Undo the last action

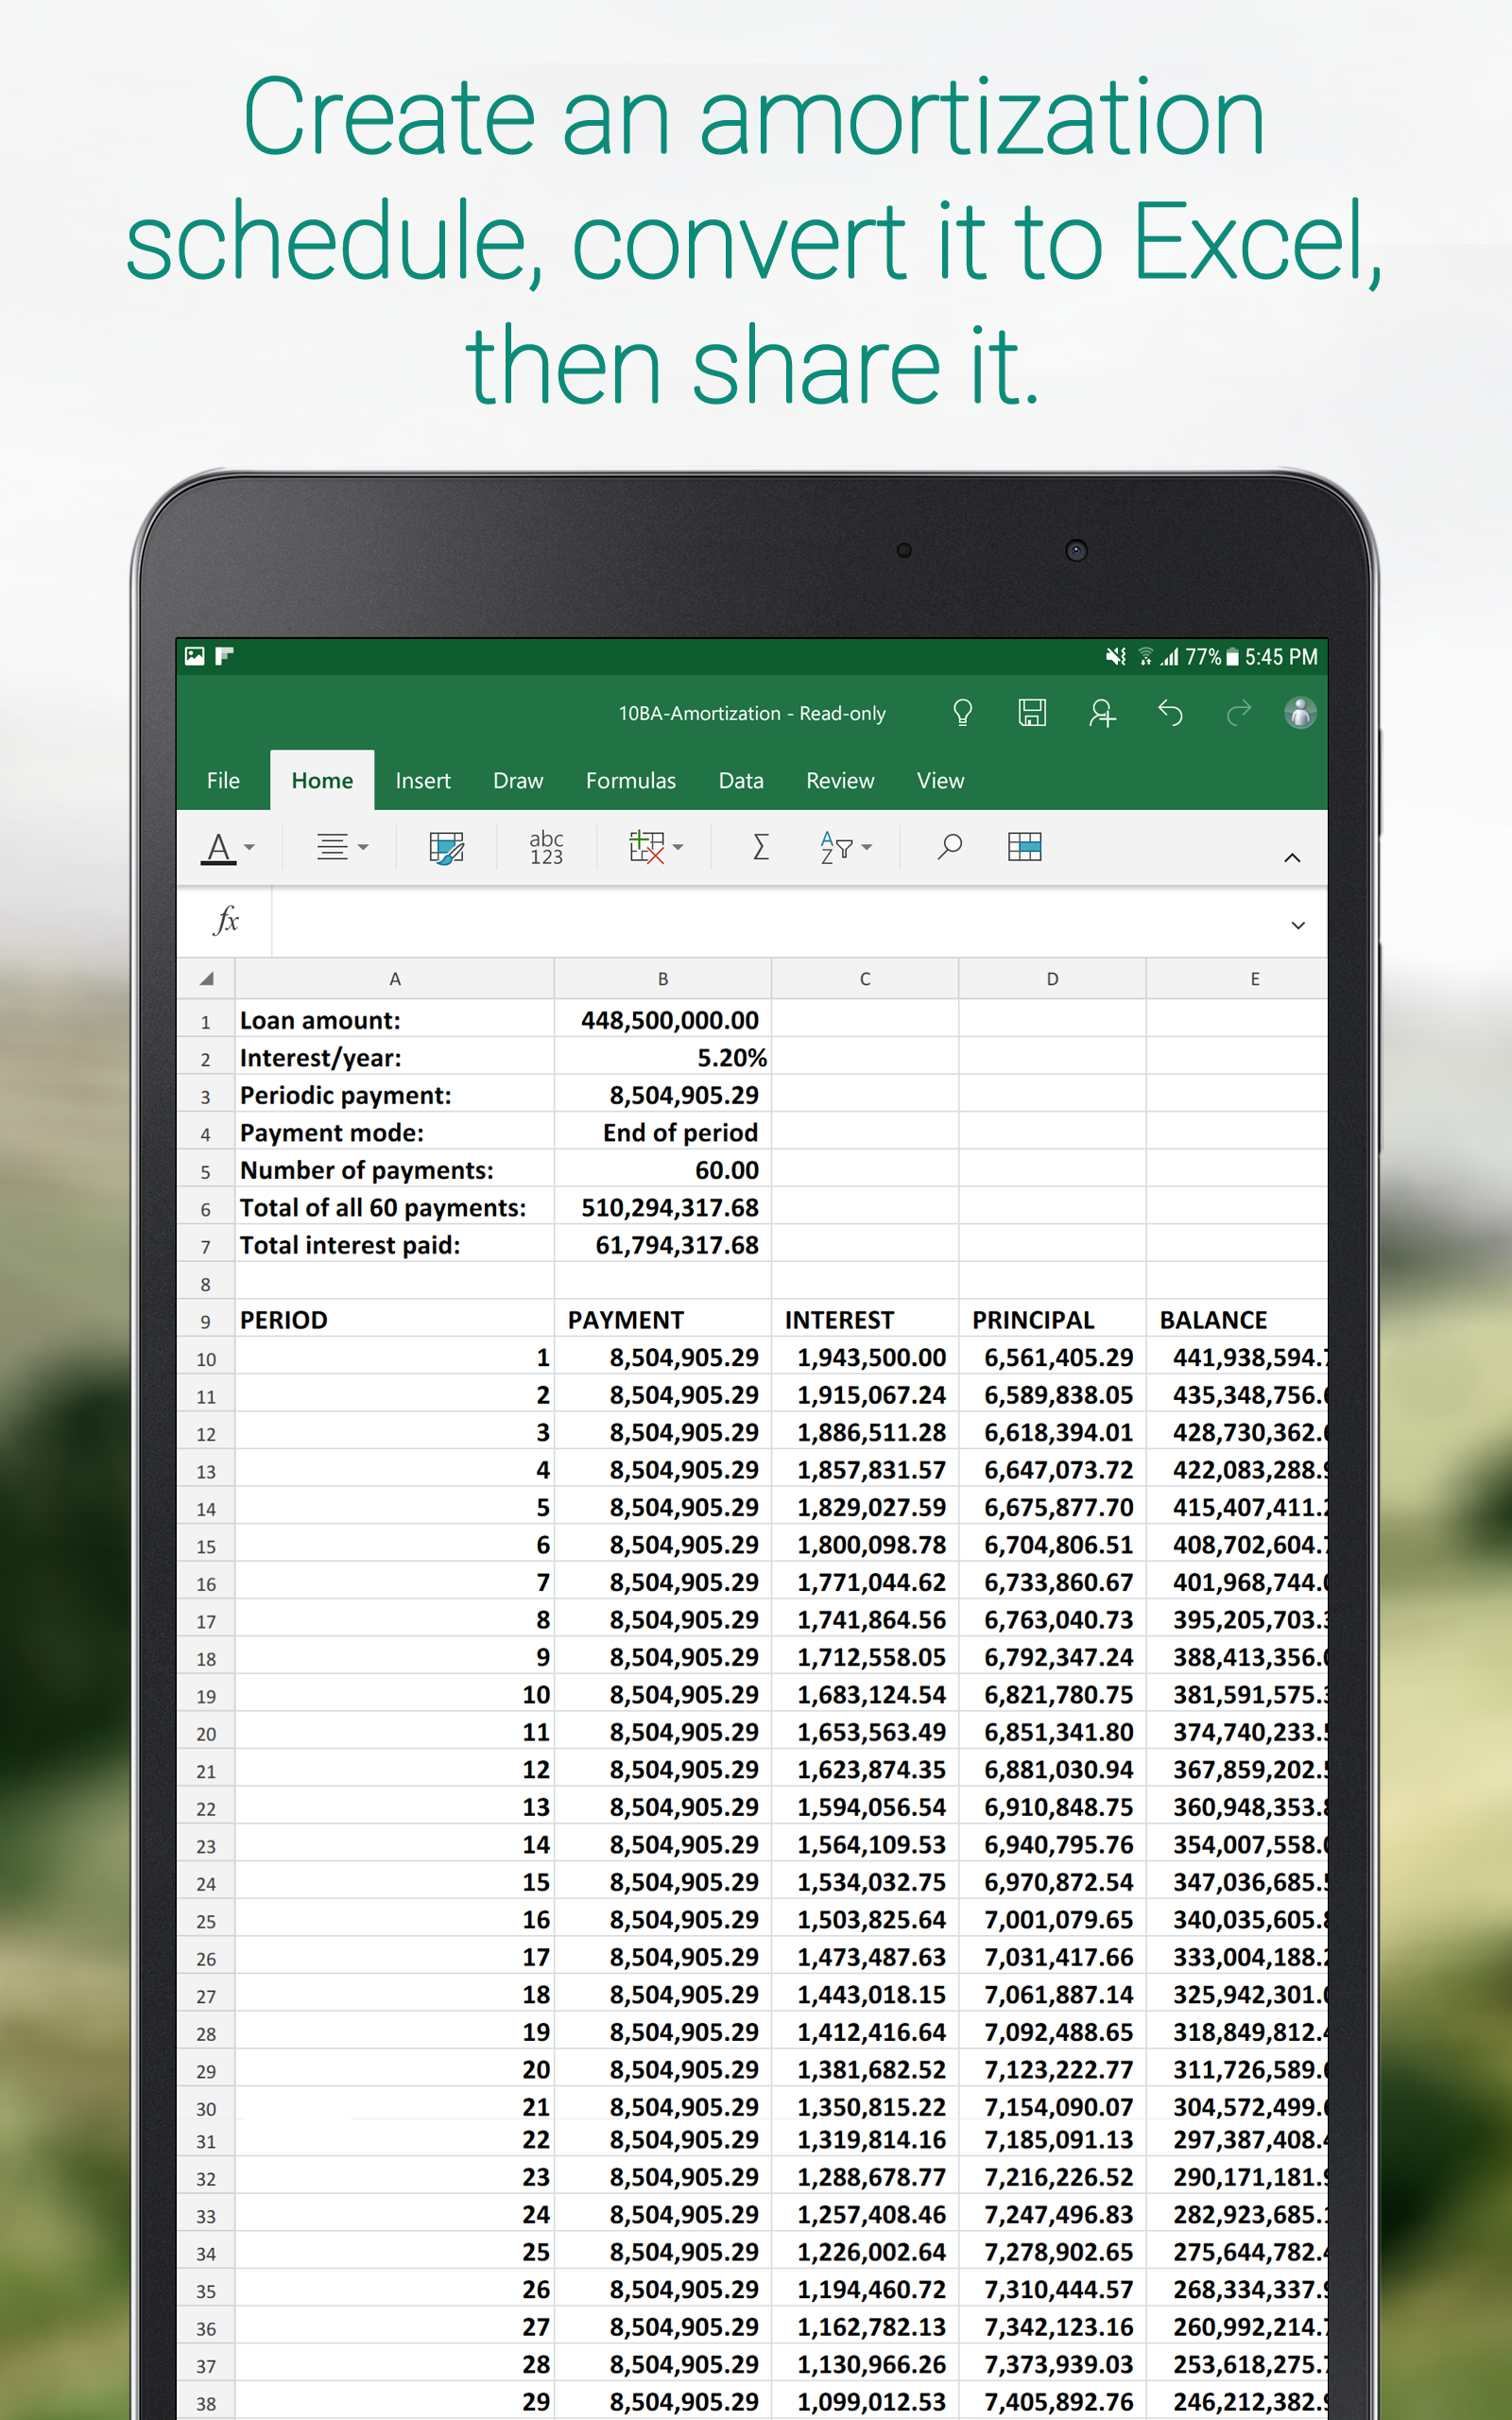click(1170, 713)
